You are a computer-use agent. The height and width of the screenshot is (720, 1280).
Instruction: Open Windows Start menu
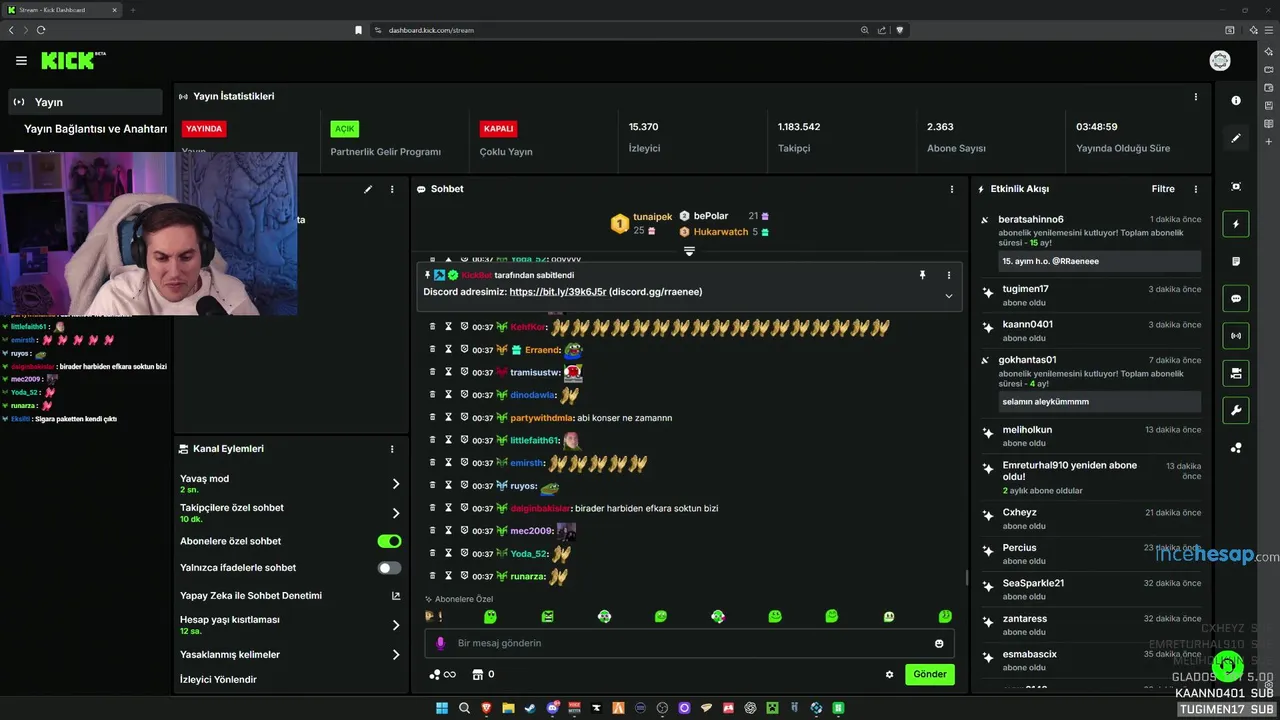(442, 708)
